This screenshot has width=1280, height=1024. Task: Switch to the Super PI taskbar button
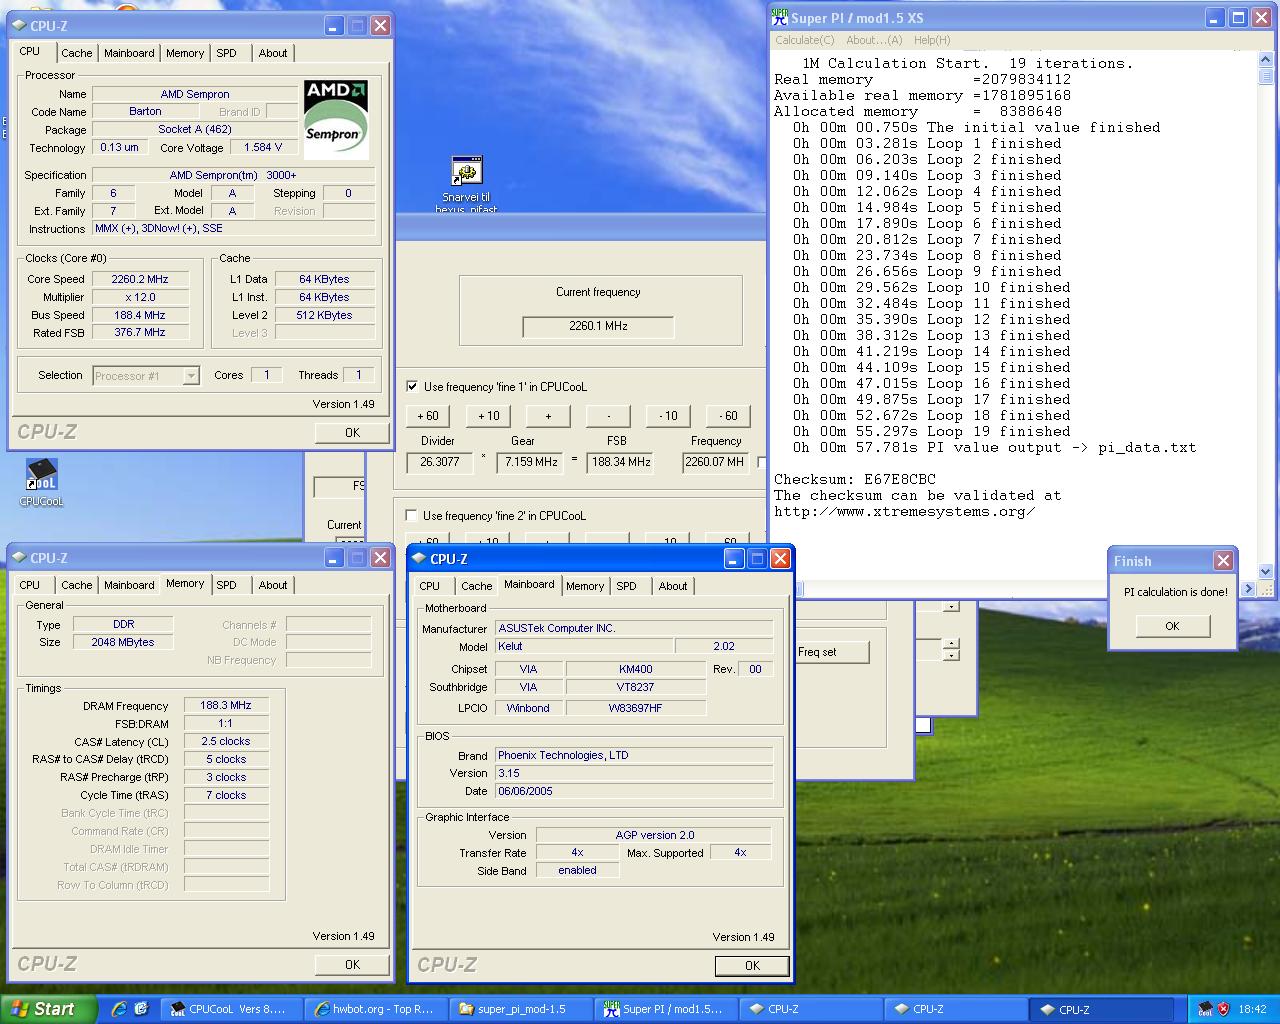(664, 1009)
